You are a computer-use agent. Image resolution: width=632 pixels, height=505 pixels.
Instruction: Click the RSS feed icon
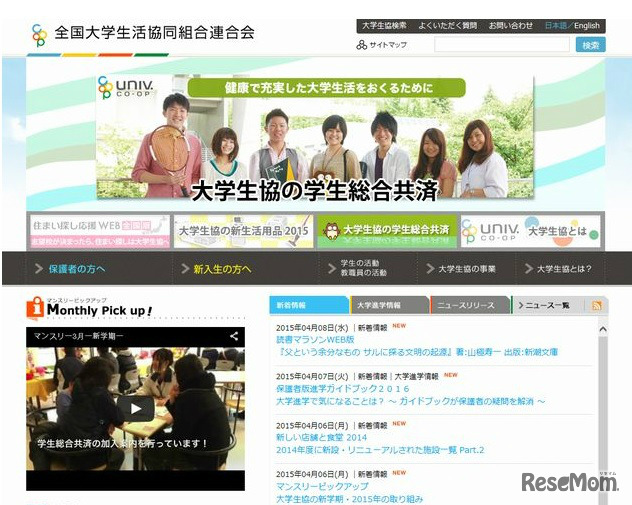(x=597, y=305)
